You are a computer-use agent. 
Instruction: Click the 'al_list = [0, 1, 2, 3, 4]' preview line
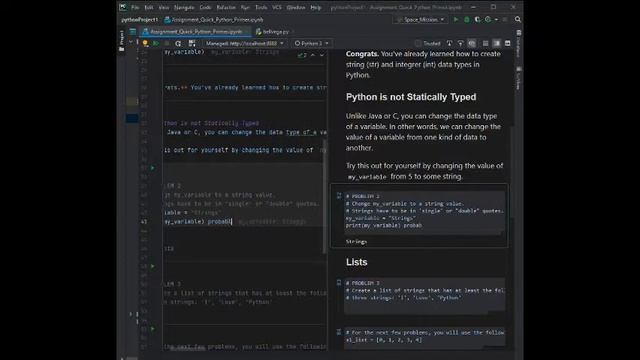384,340
